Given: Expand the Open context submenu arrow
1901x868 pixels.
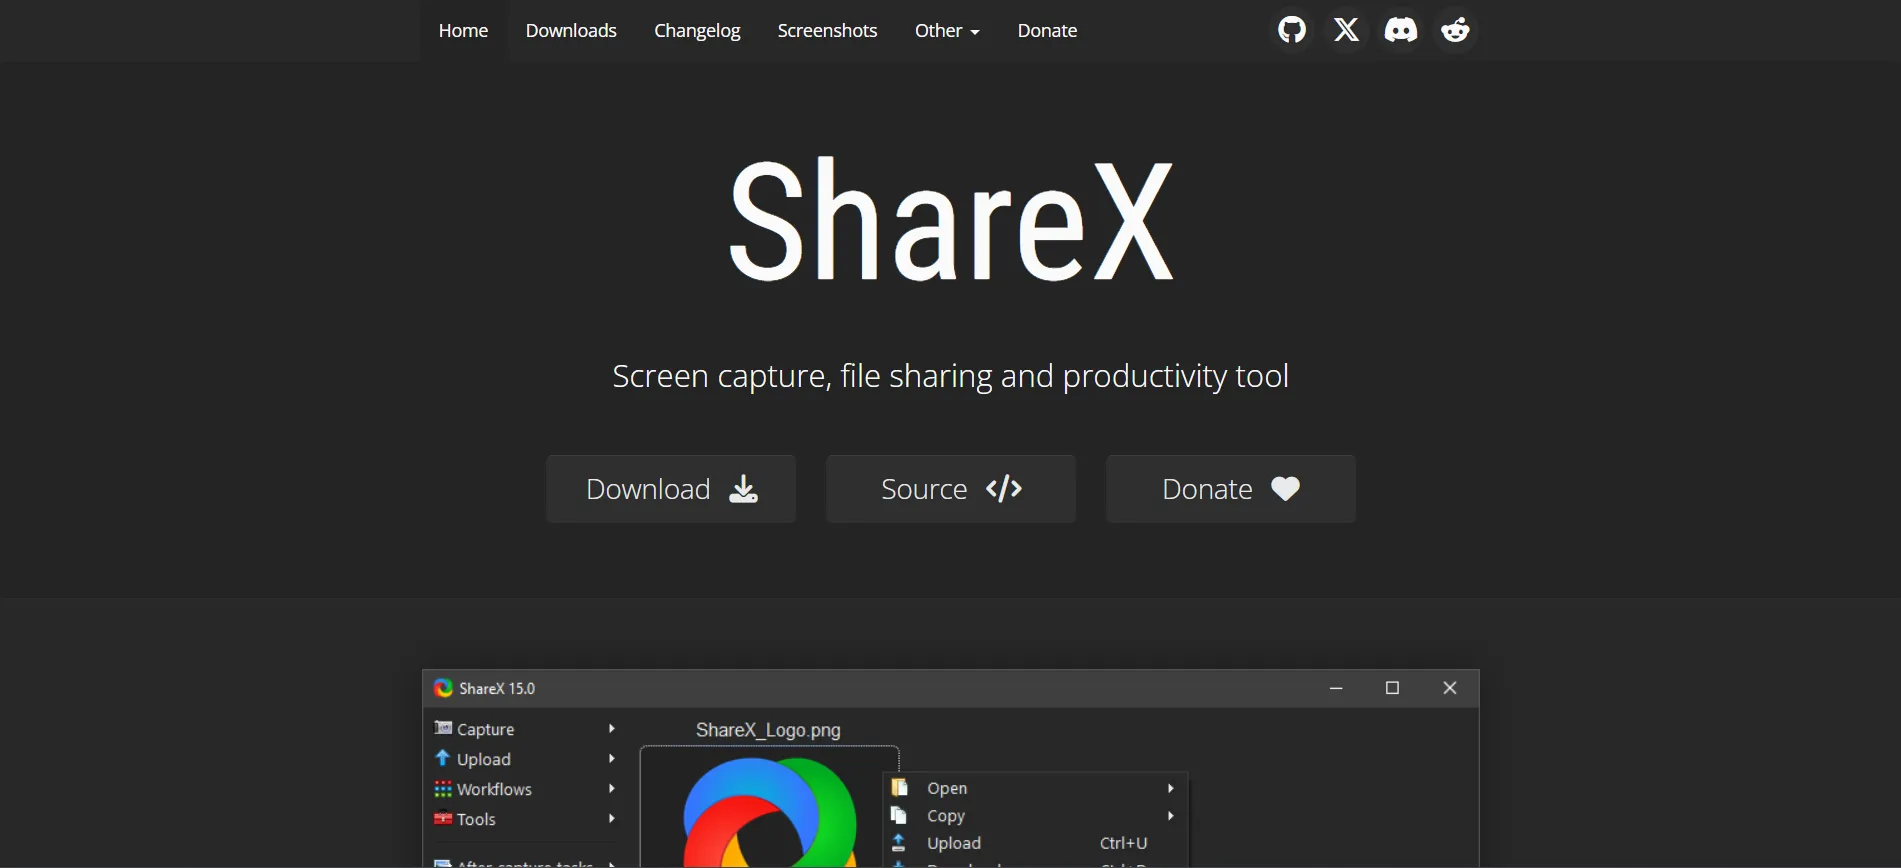Looking at the screenshot, I should (1170, 788).
